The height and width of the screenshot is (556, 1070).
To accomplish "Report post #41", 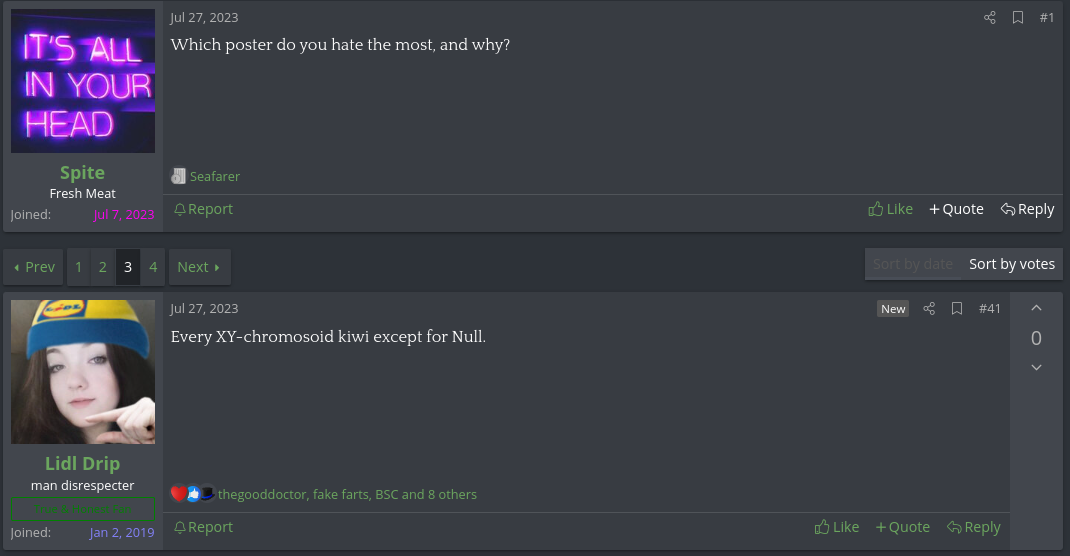I will 203,527.
